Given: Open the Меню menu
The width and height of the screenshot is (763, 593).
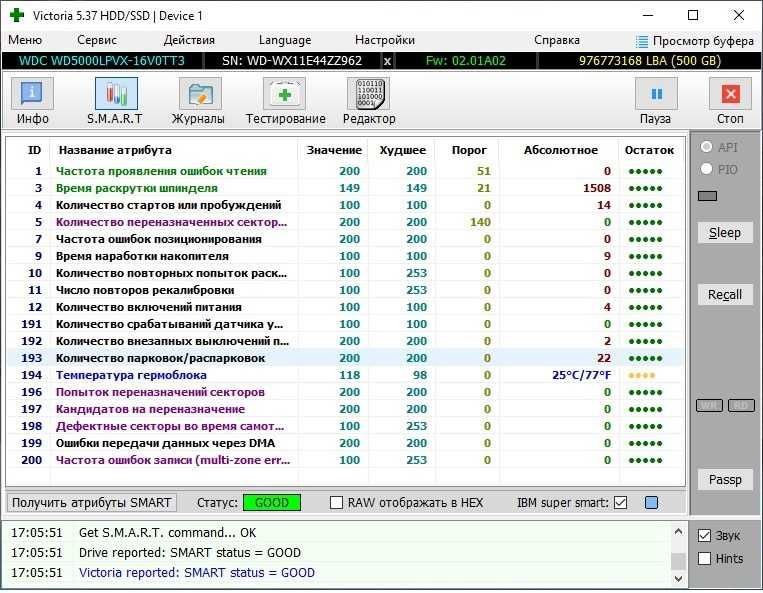Looking at the screenshot, I should (x=25, y=40).
